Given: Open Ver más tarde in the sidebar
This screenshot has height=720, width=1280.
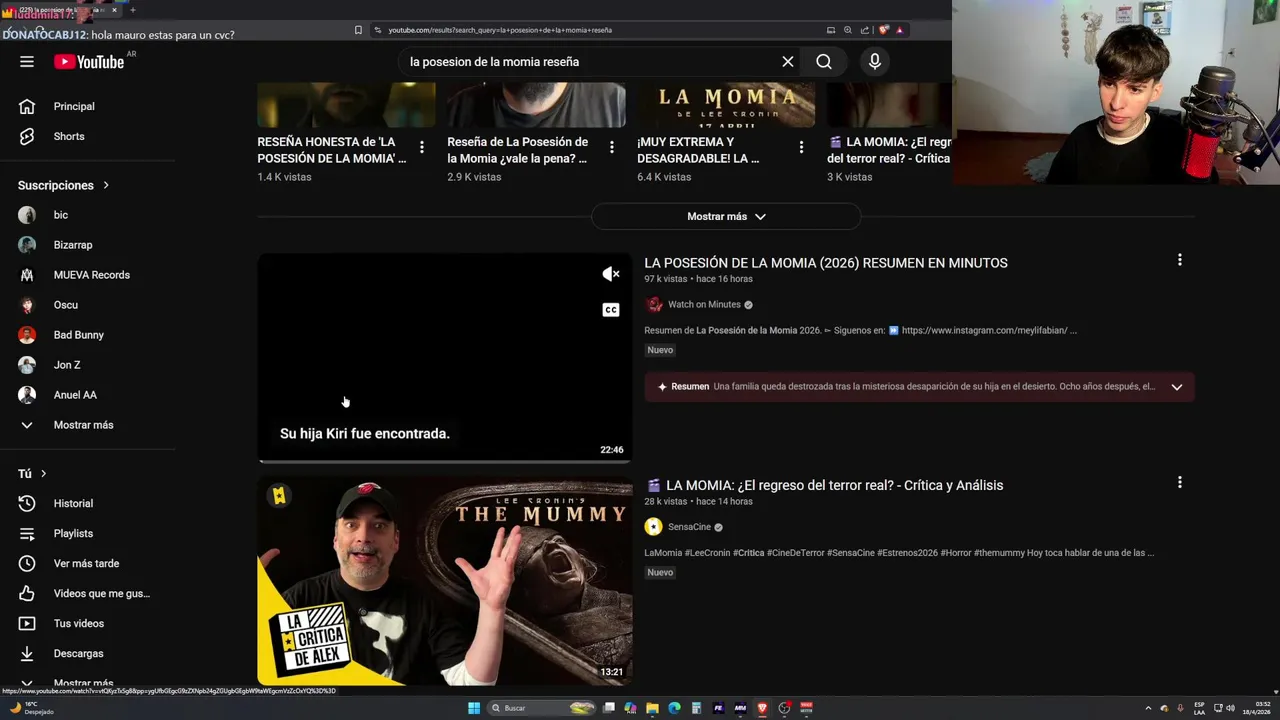Looking at the screenshot, I should (88, 564).
